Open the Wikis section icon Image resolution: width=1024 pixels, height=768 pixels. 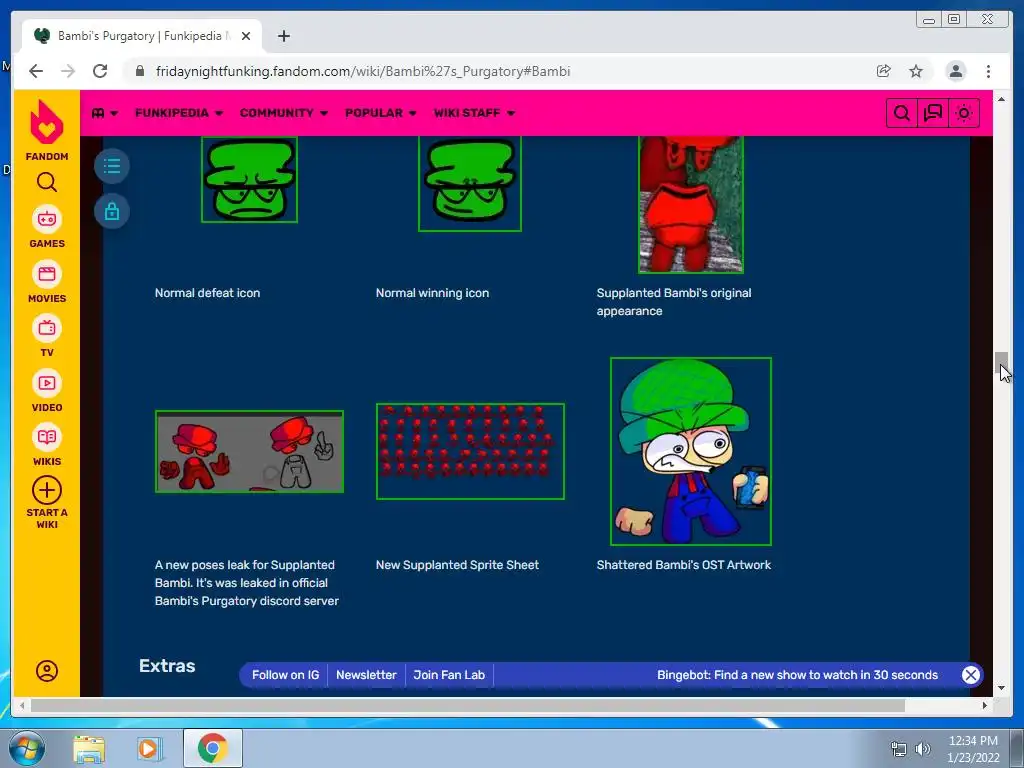pyautogui.click(x=47, y=438)
